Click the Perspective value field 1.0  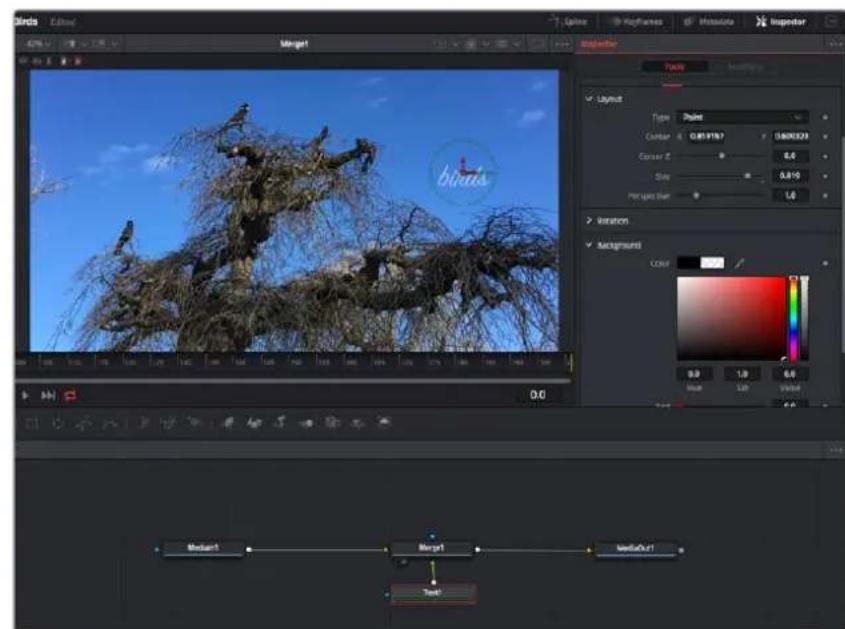point(791,196)
